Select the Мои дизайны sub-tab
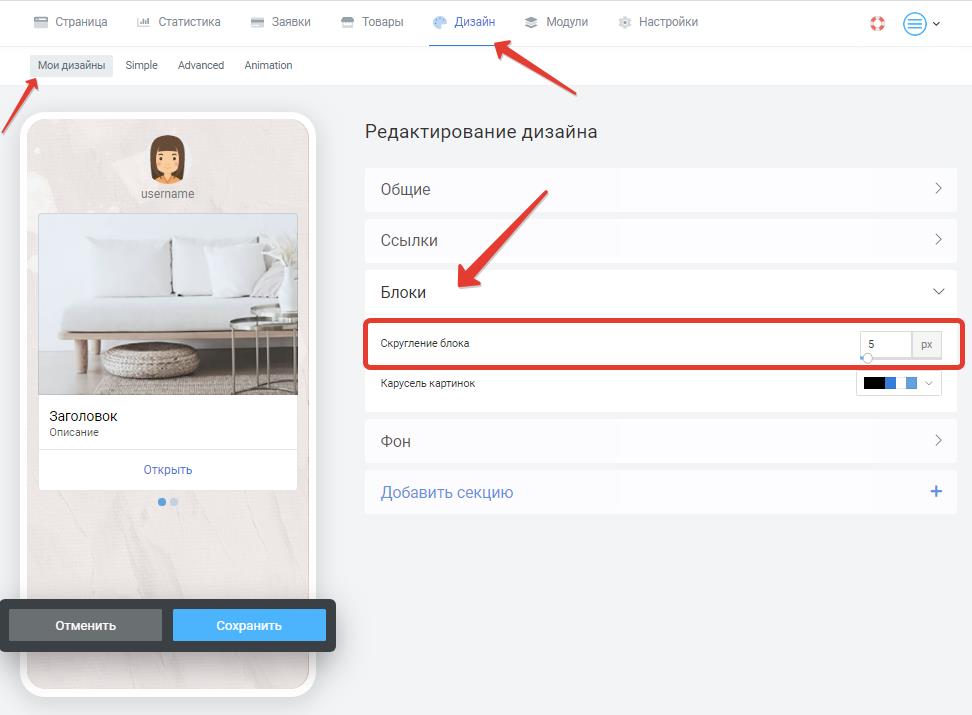The image size is (972, 715). [x=71, y=65]
